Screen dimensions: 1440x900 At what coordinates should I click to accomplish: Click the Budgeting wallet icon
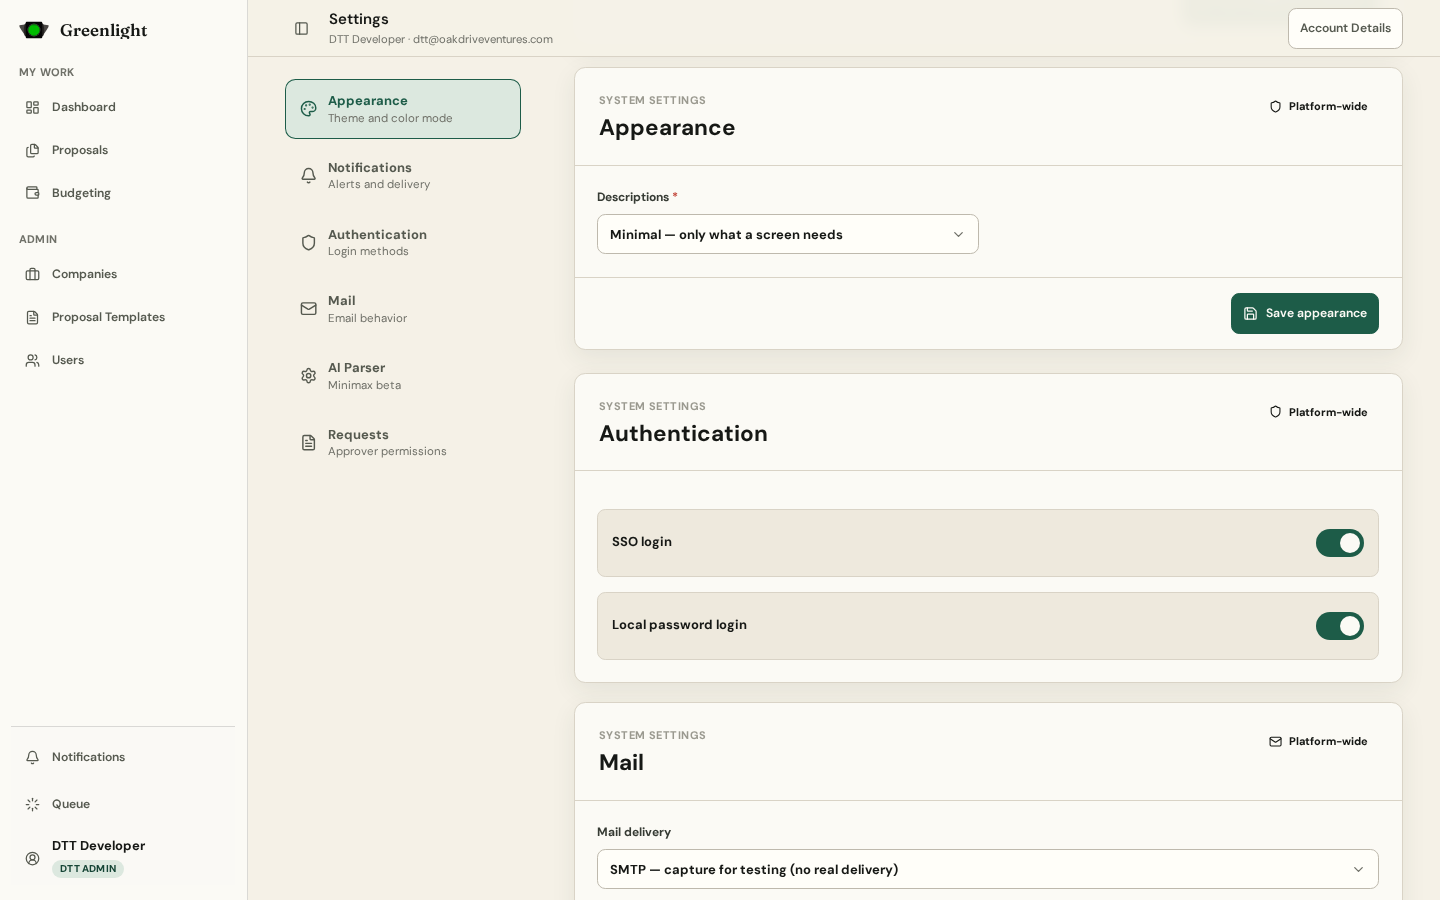33,193
